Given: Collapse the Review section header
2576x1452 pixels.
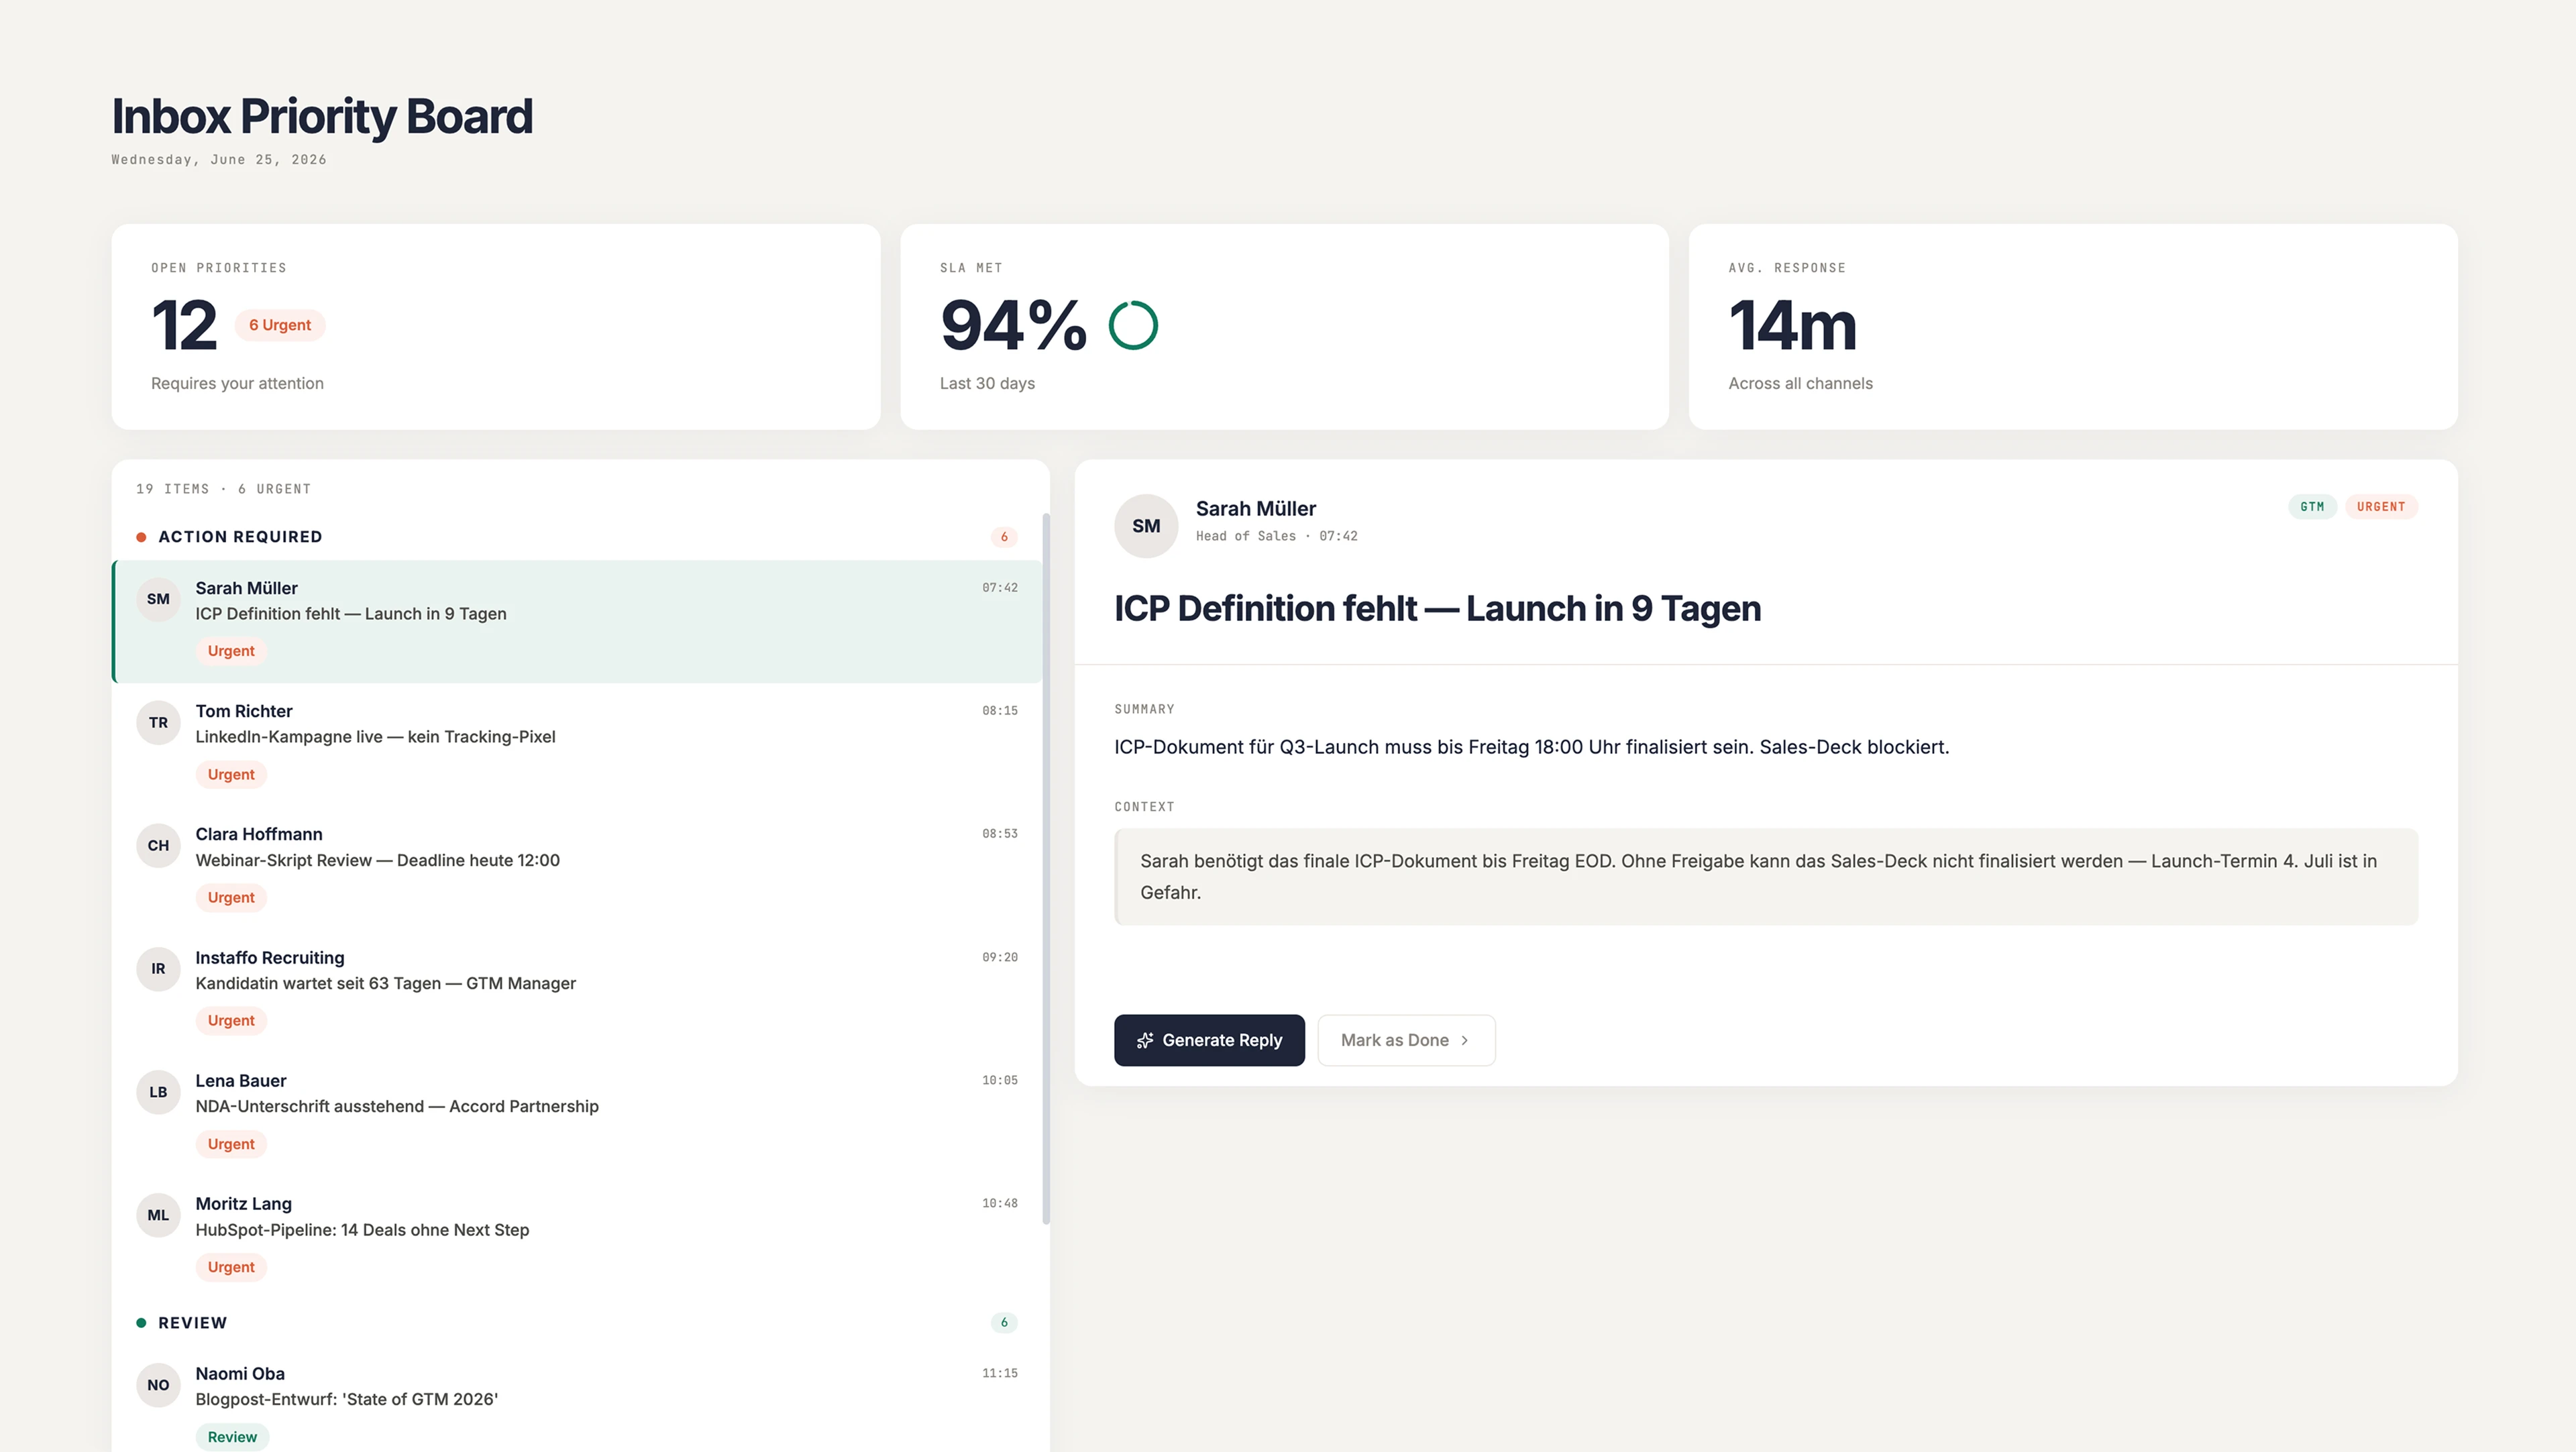Looking at the screenshot, I should click(577, 1323).
